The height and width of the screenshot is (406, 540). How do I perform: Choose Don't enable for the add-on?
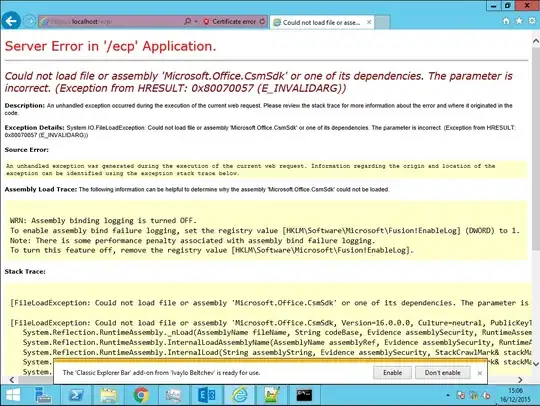[442, 373]
